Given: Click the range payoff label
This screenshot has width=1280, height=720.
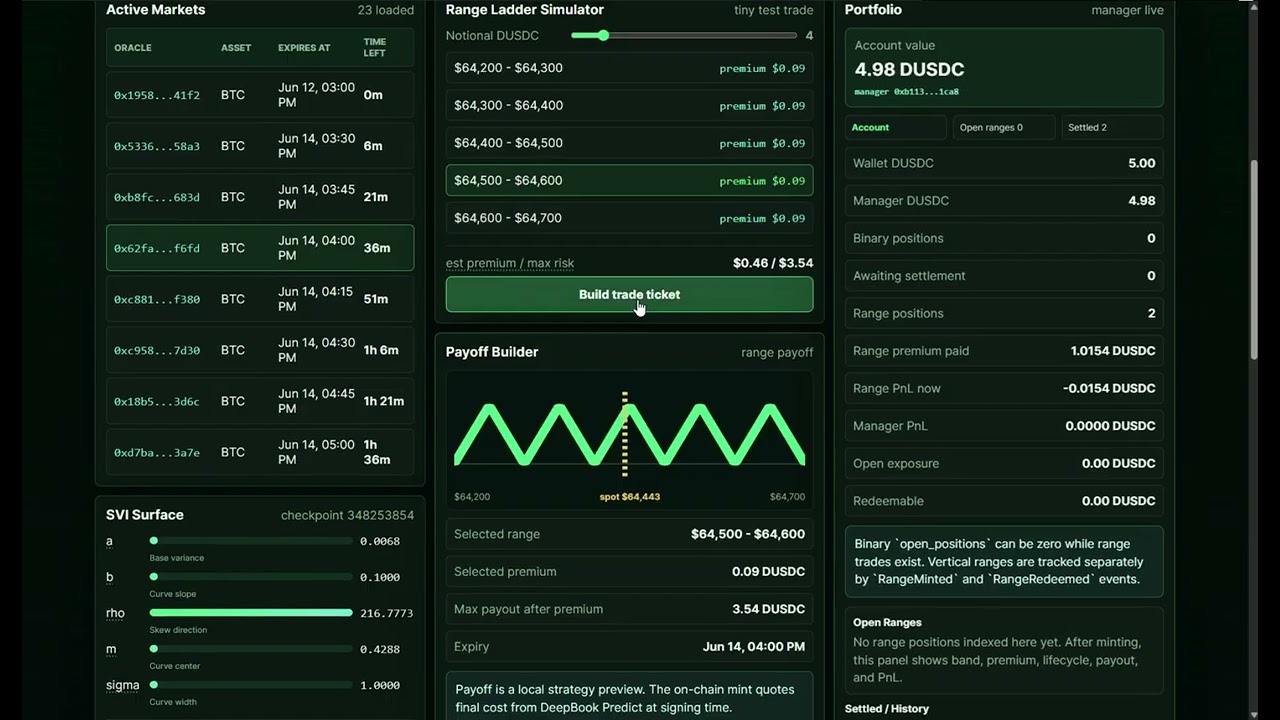Looking at the screenshot, I should pyautogui.click(x=777, y=352).
